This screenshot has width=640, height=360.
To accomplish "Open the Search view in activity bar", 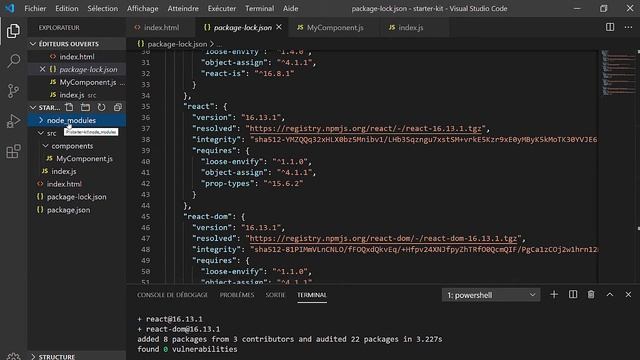I will (13, 61).
